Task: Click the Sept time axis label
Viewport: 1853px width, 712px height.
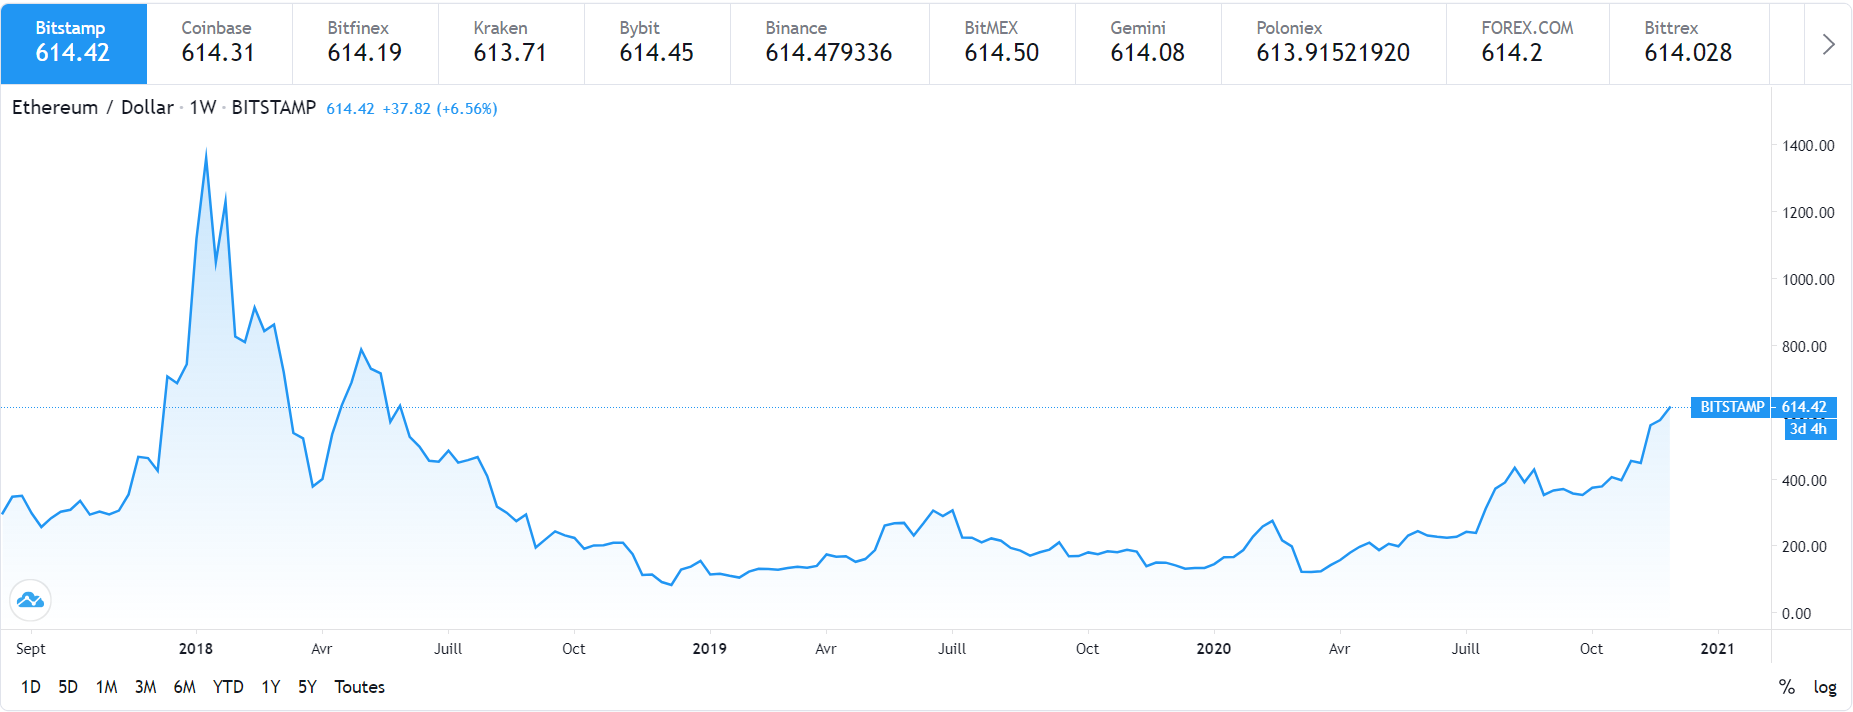Action: [31, 649]
